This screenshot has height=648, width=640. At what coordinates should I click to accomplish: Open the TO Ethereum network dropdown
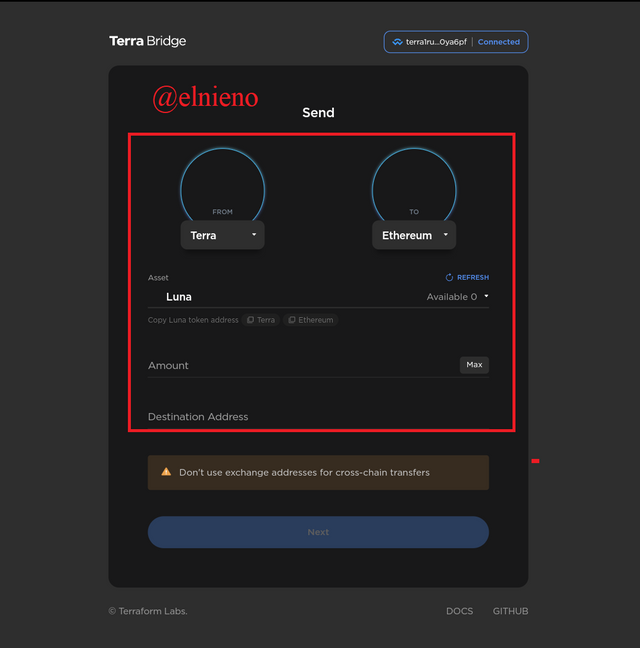[x=414, y=235]
